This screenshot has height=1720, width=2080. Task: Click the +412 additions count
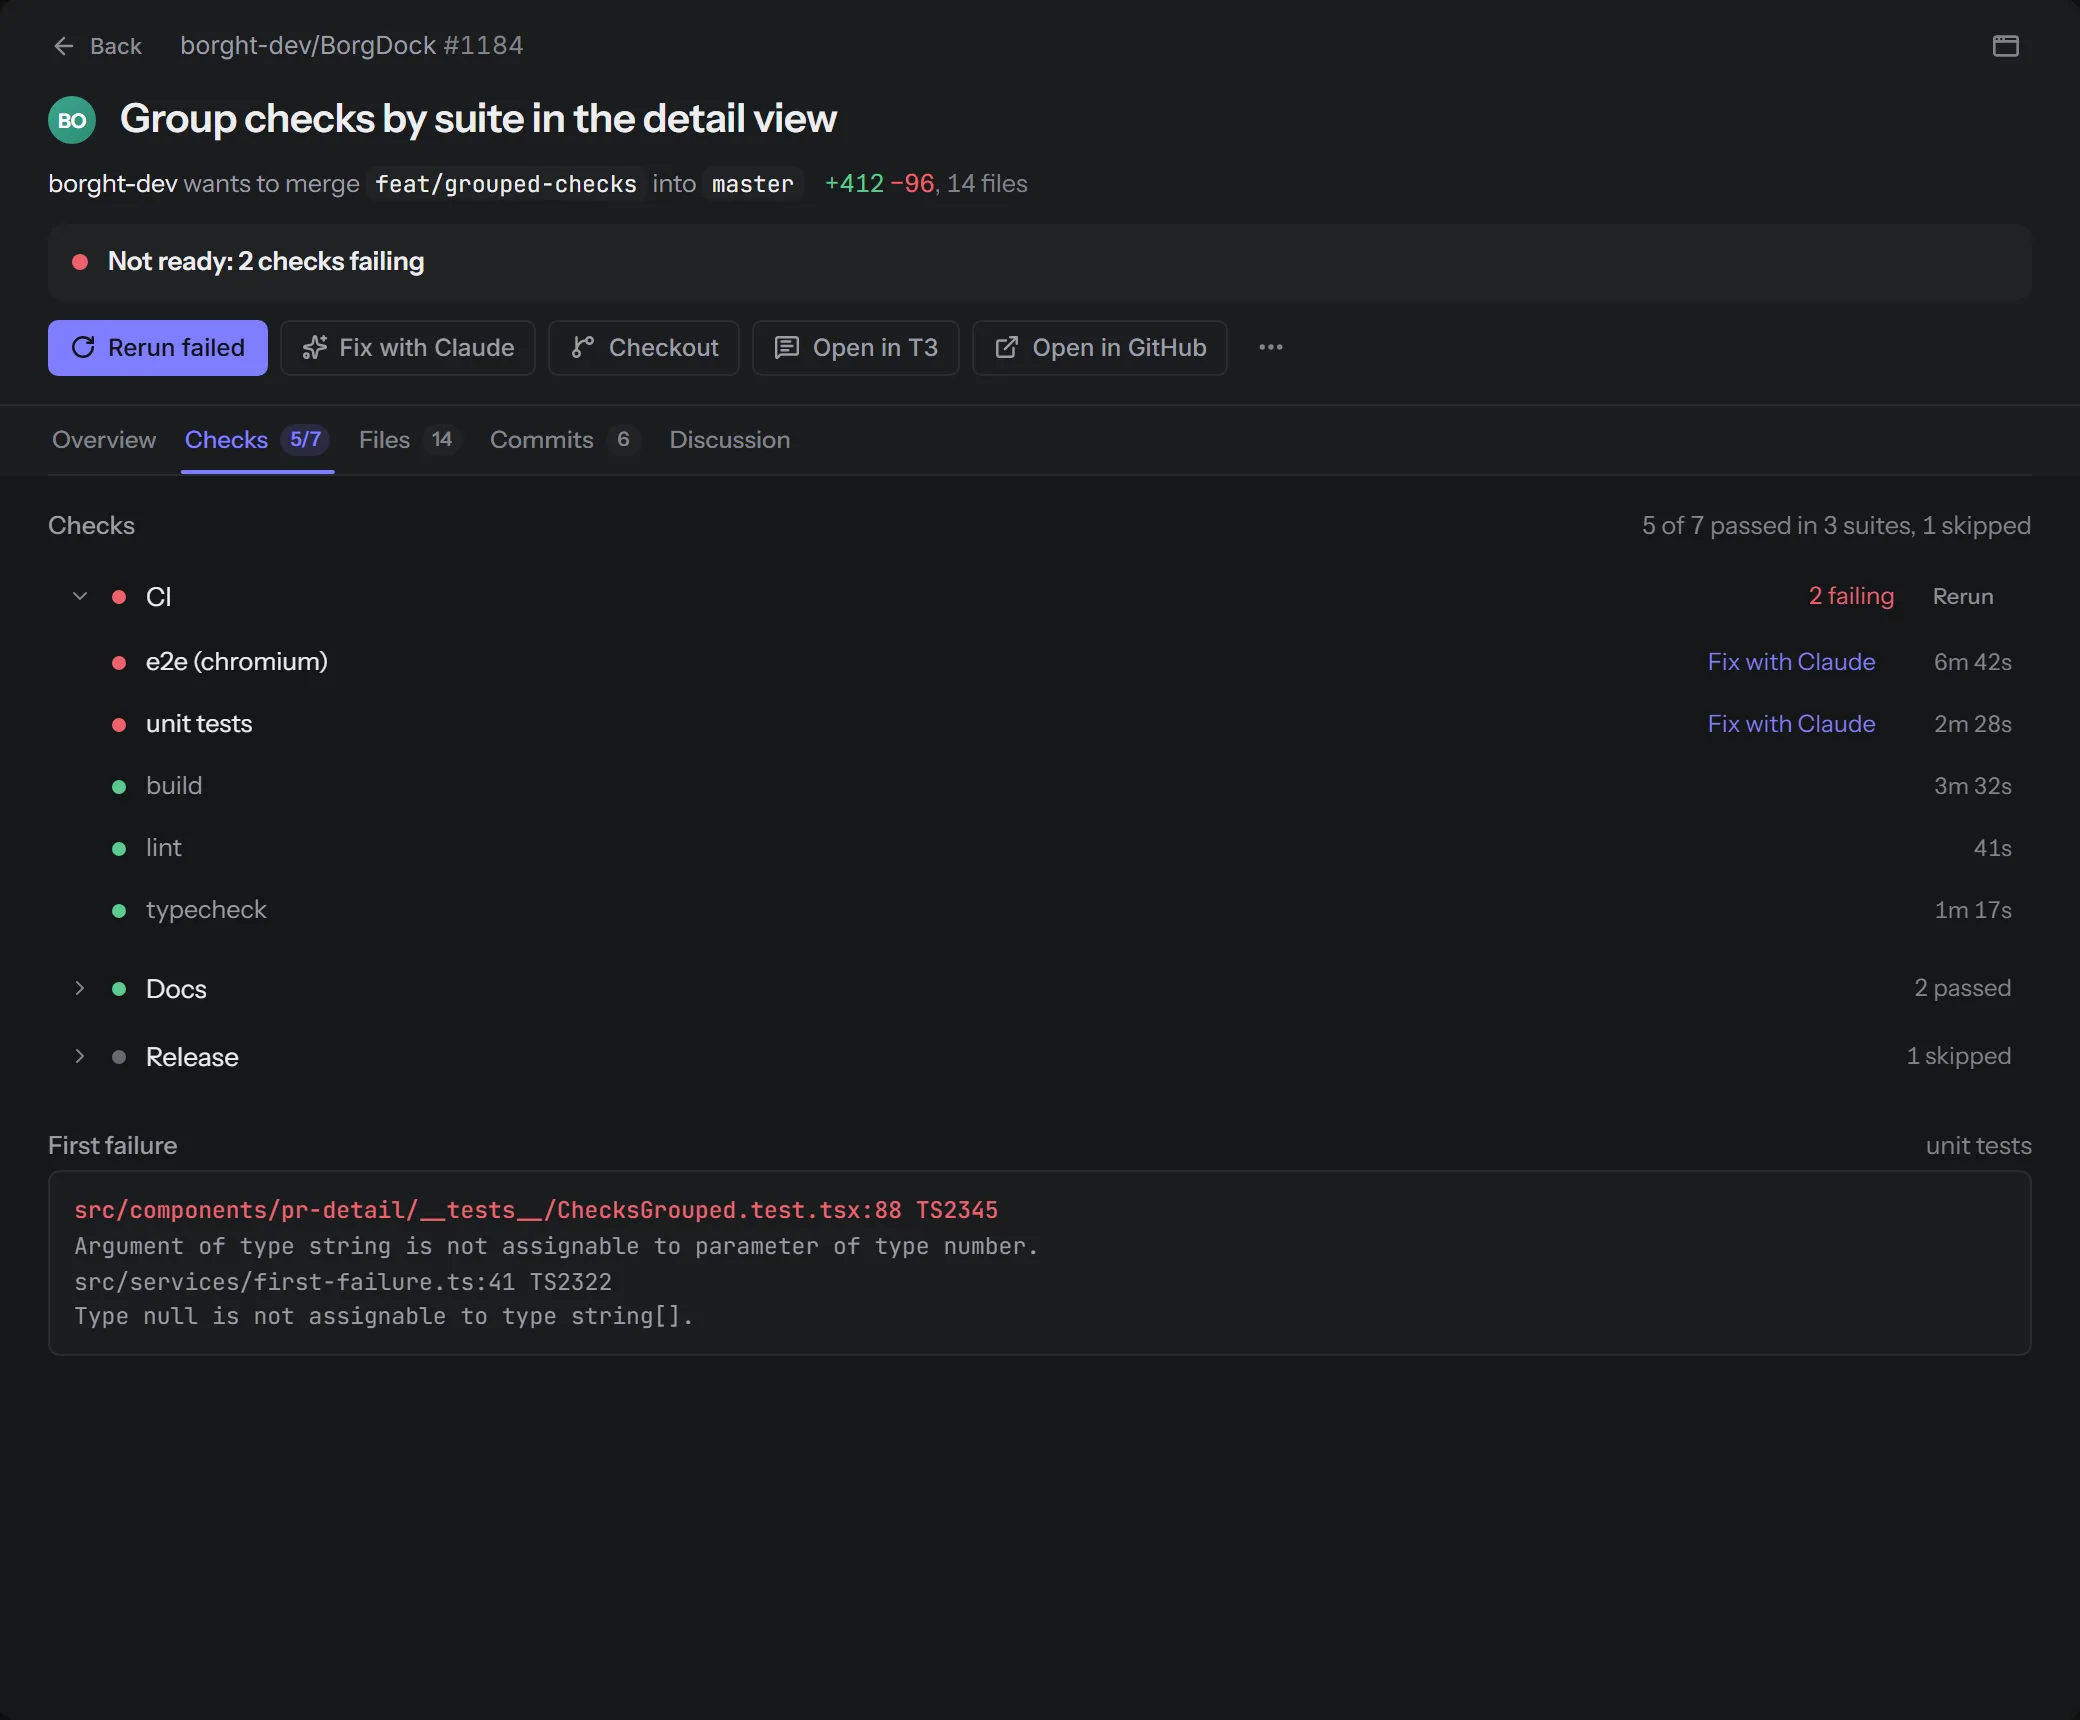854,184
